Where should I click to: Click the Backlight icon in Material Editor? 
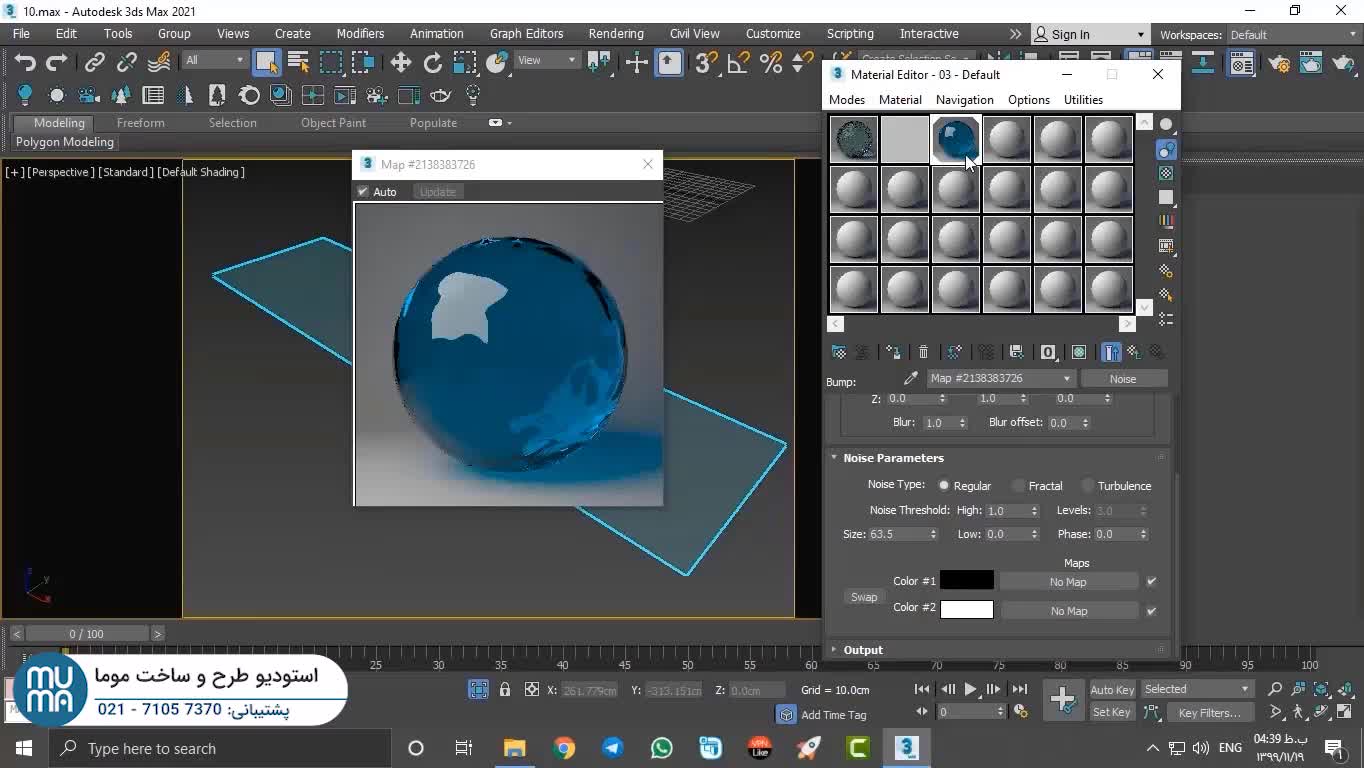1166,149
